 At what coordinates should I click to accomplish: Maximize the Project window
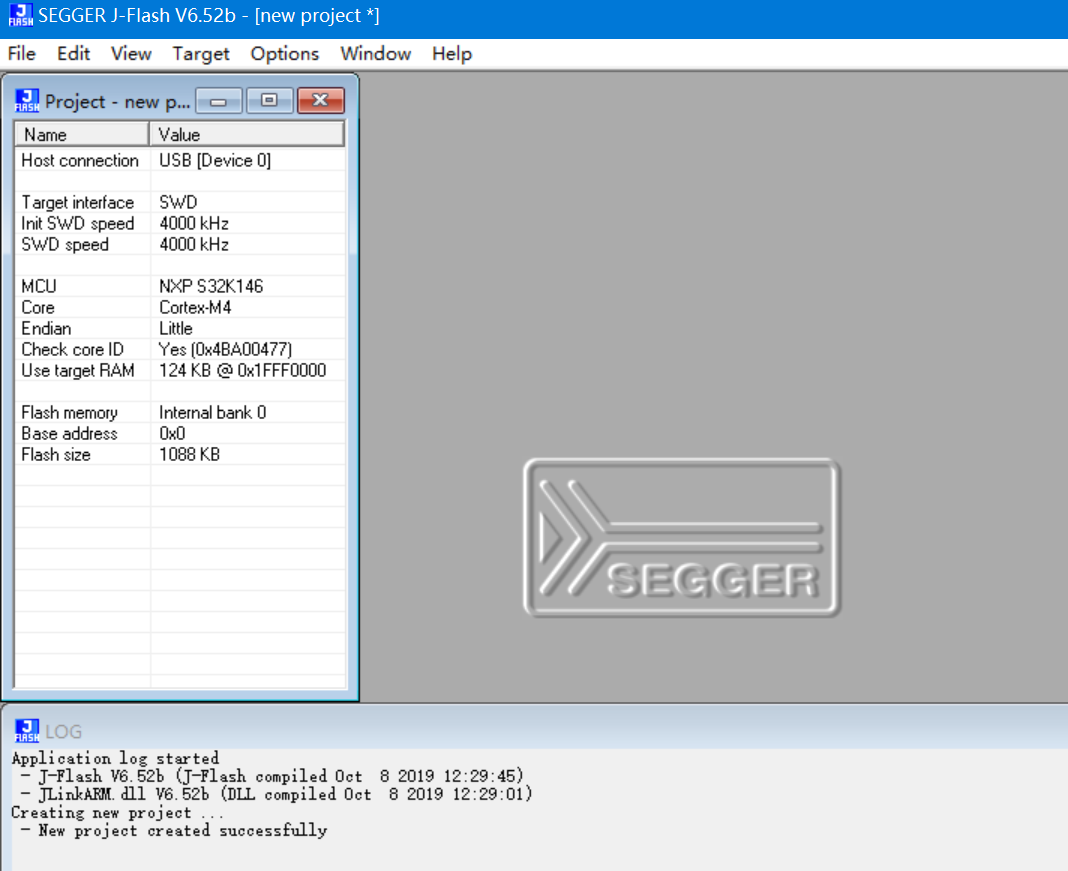(269, 100)
